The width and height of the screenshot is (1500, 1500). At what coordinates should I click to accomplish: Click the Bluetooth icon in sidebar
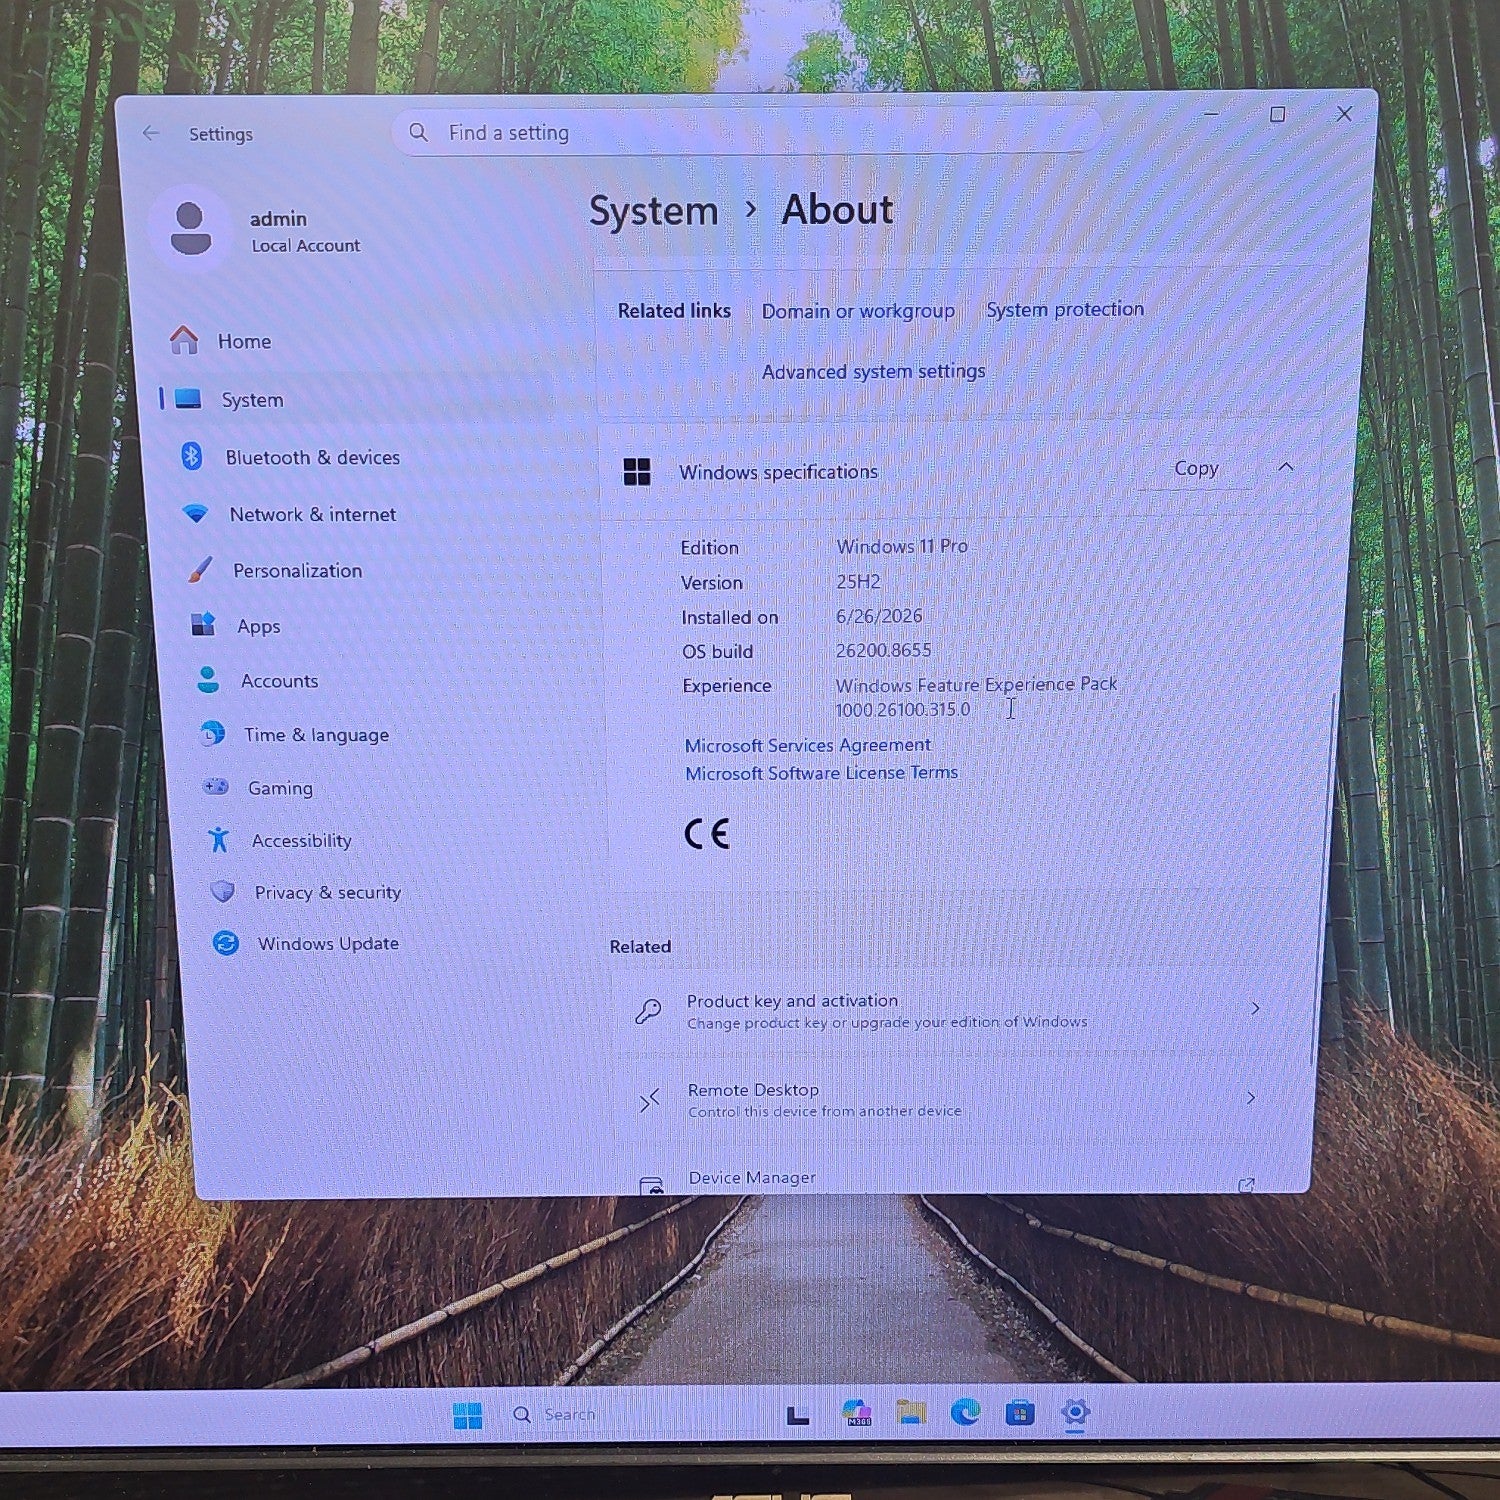pos(192,457)
